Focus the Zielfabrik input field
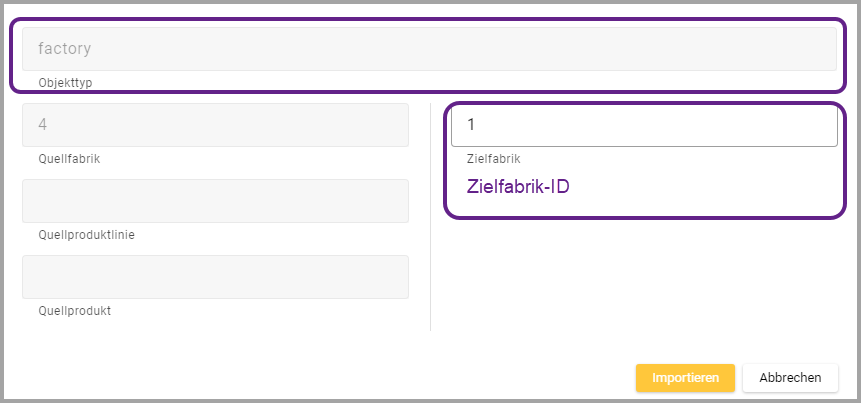Image resolution: width=861 pixels, height=403 pixels. 644,126
